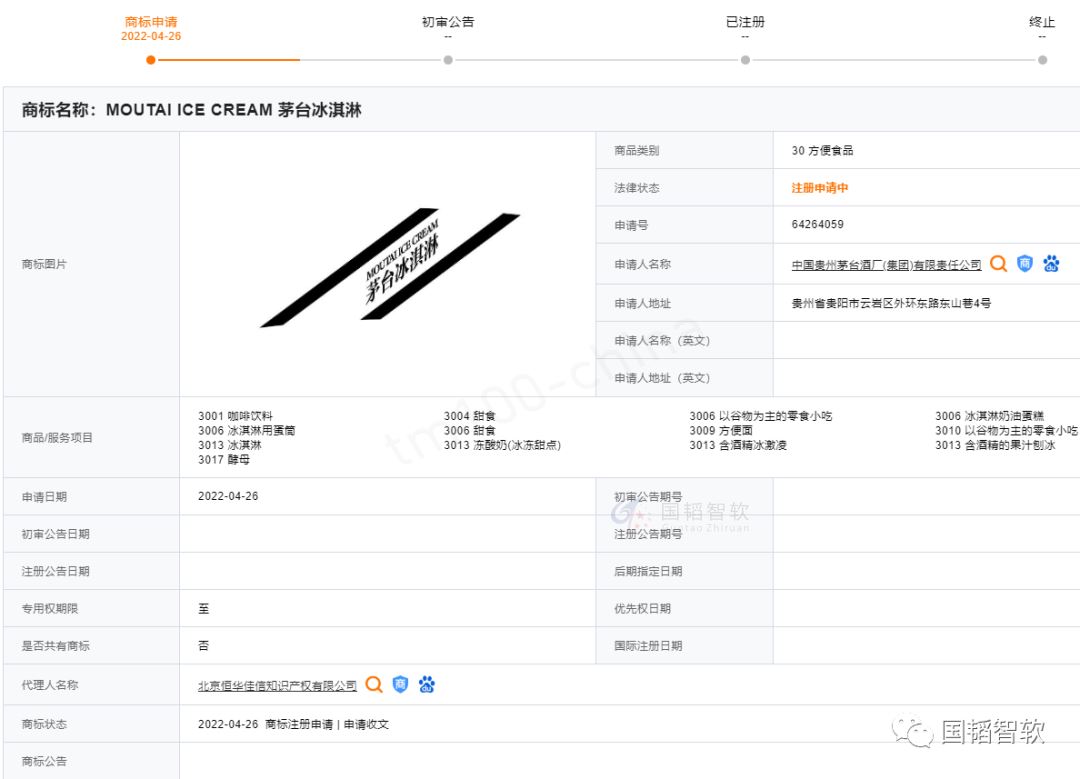
Task: Select goods item 3013 冰淇淋
Action: click(x=229, y=445)
